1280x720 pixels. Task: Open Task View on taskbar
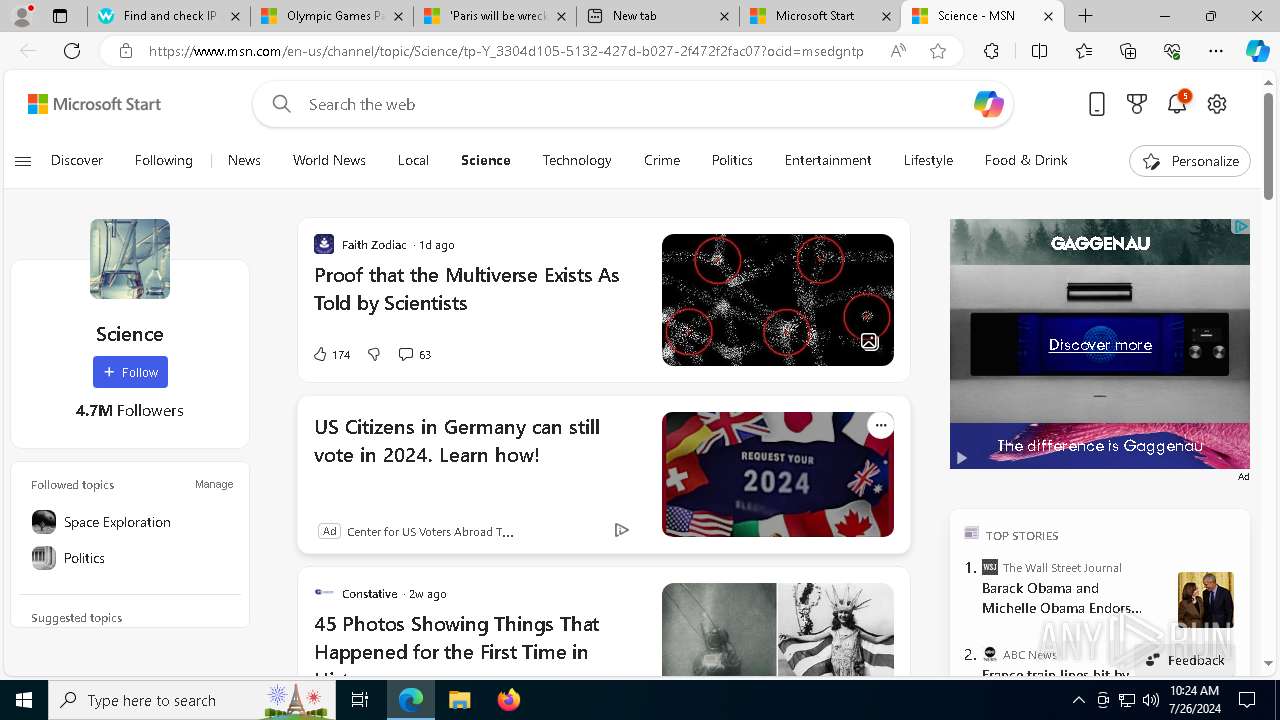(x=361, y=700)
